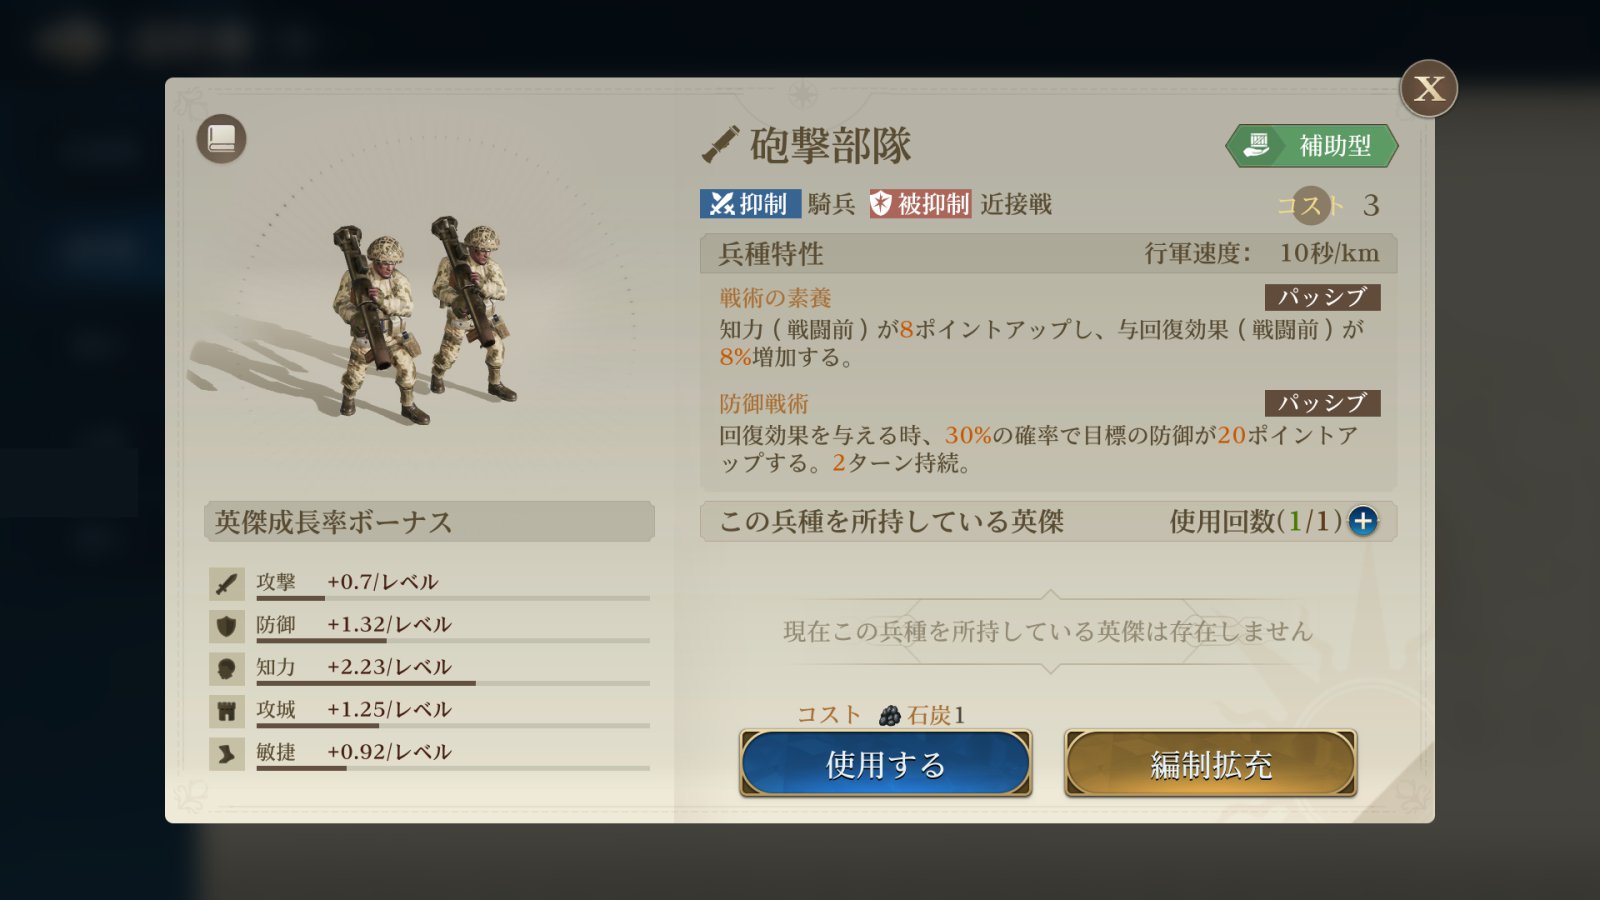This screenshot has width=1600, height=900.
Task: Click the 石炭 coal cost icon
Action: 890,715
